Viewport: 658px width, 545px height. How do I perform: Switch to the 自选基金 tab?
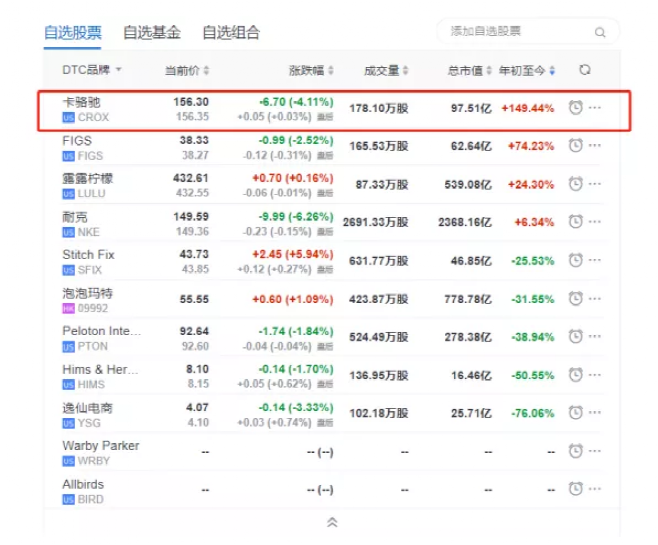(x=151, y=33)
